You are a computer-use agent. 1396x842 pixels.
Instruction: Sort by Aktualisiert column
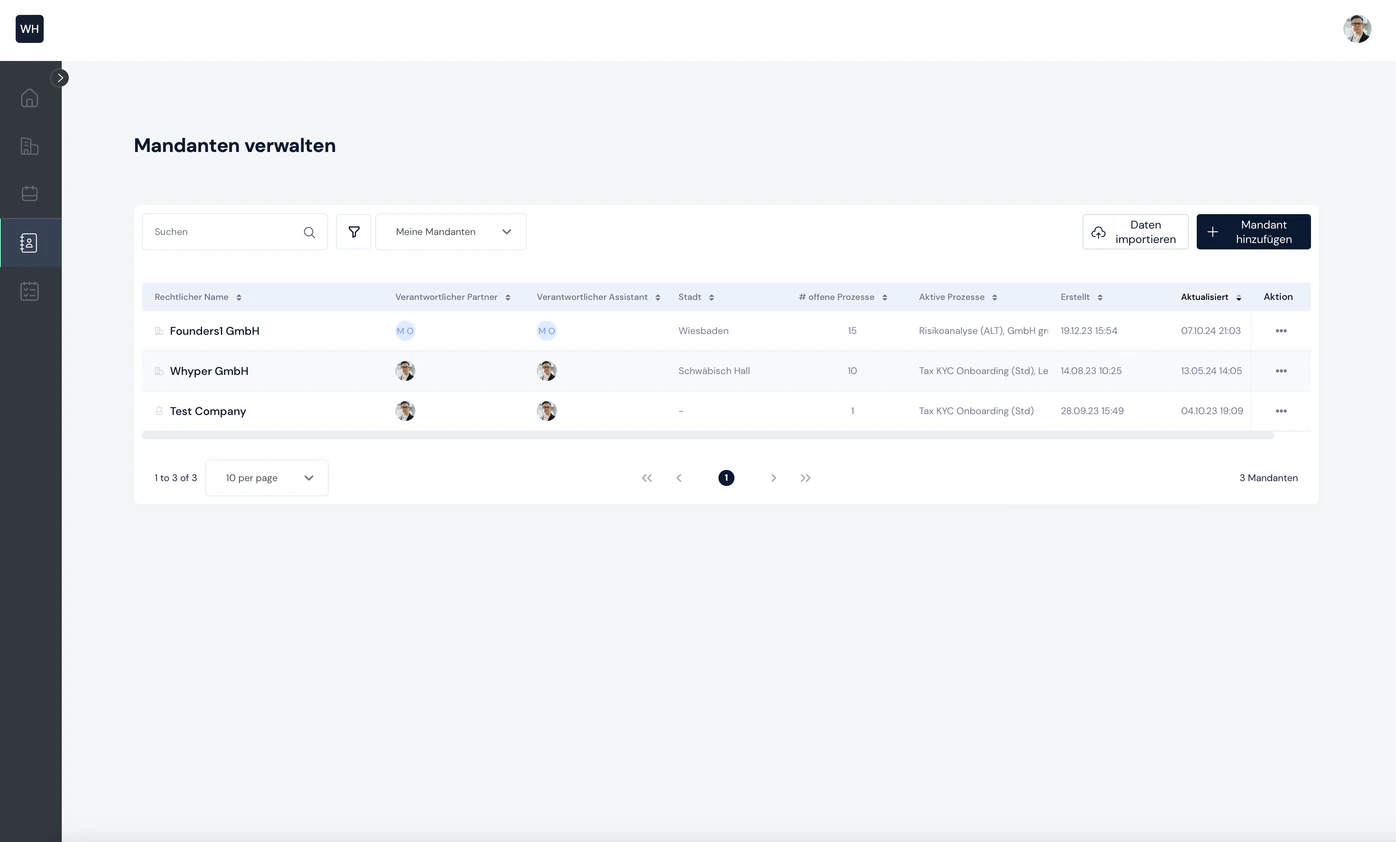[1211, 297]
